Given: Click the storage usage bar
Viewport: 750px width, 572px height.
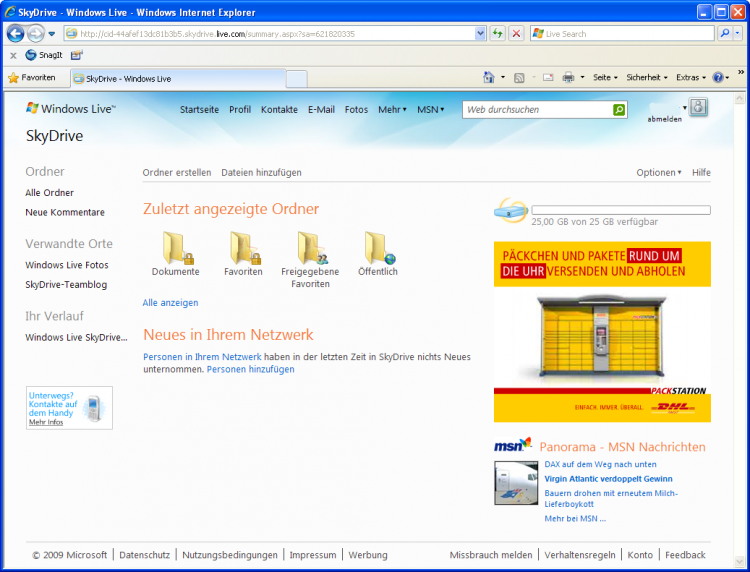Looking at the screenshot, I should coord(620,210).
